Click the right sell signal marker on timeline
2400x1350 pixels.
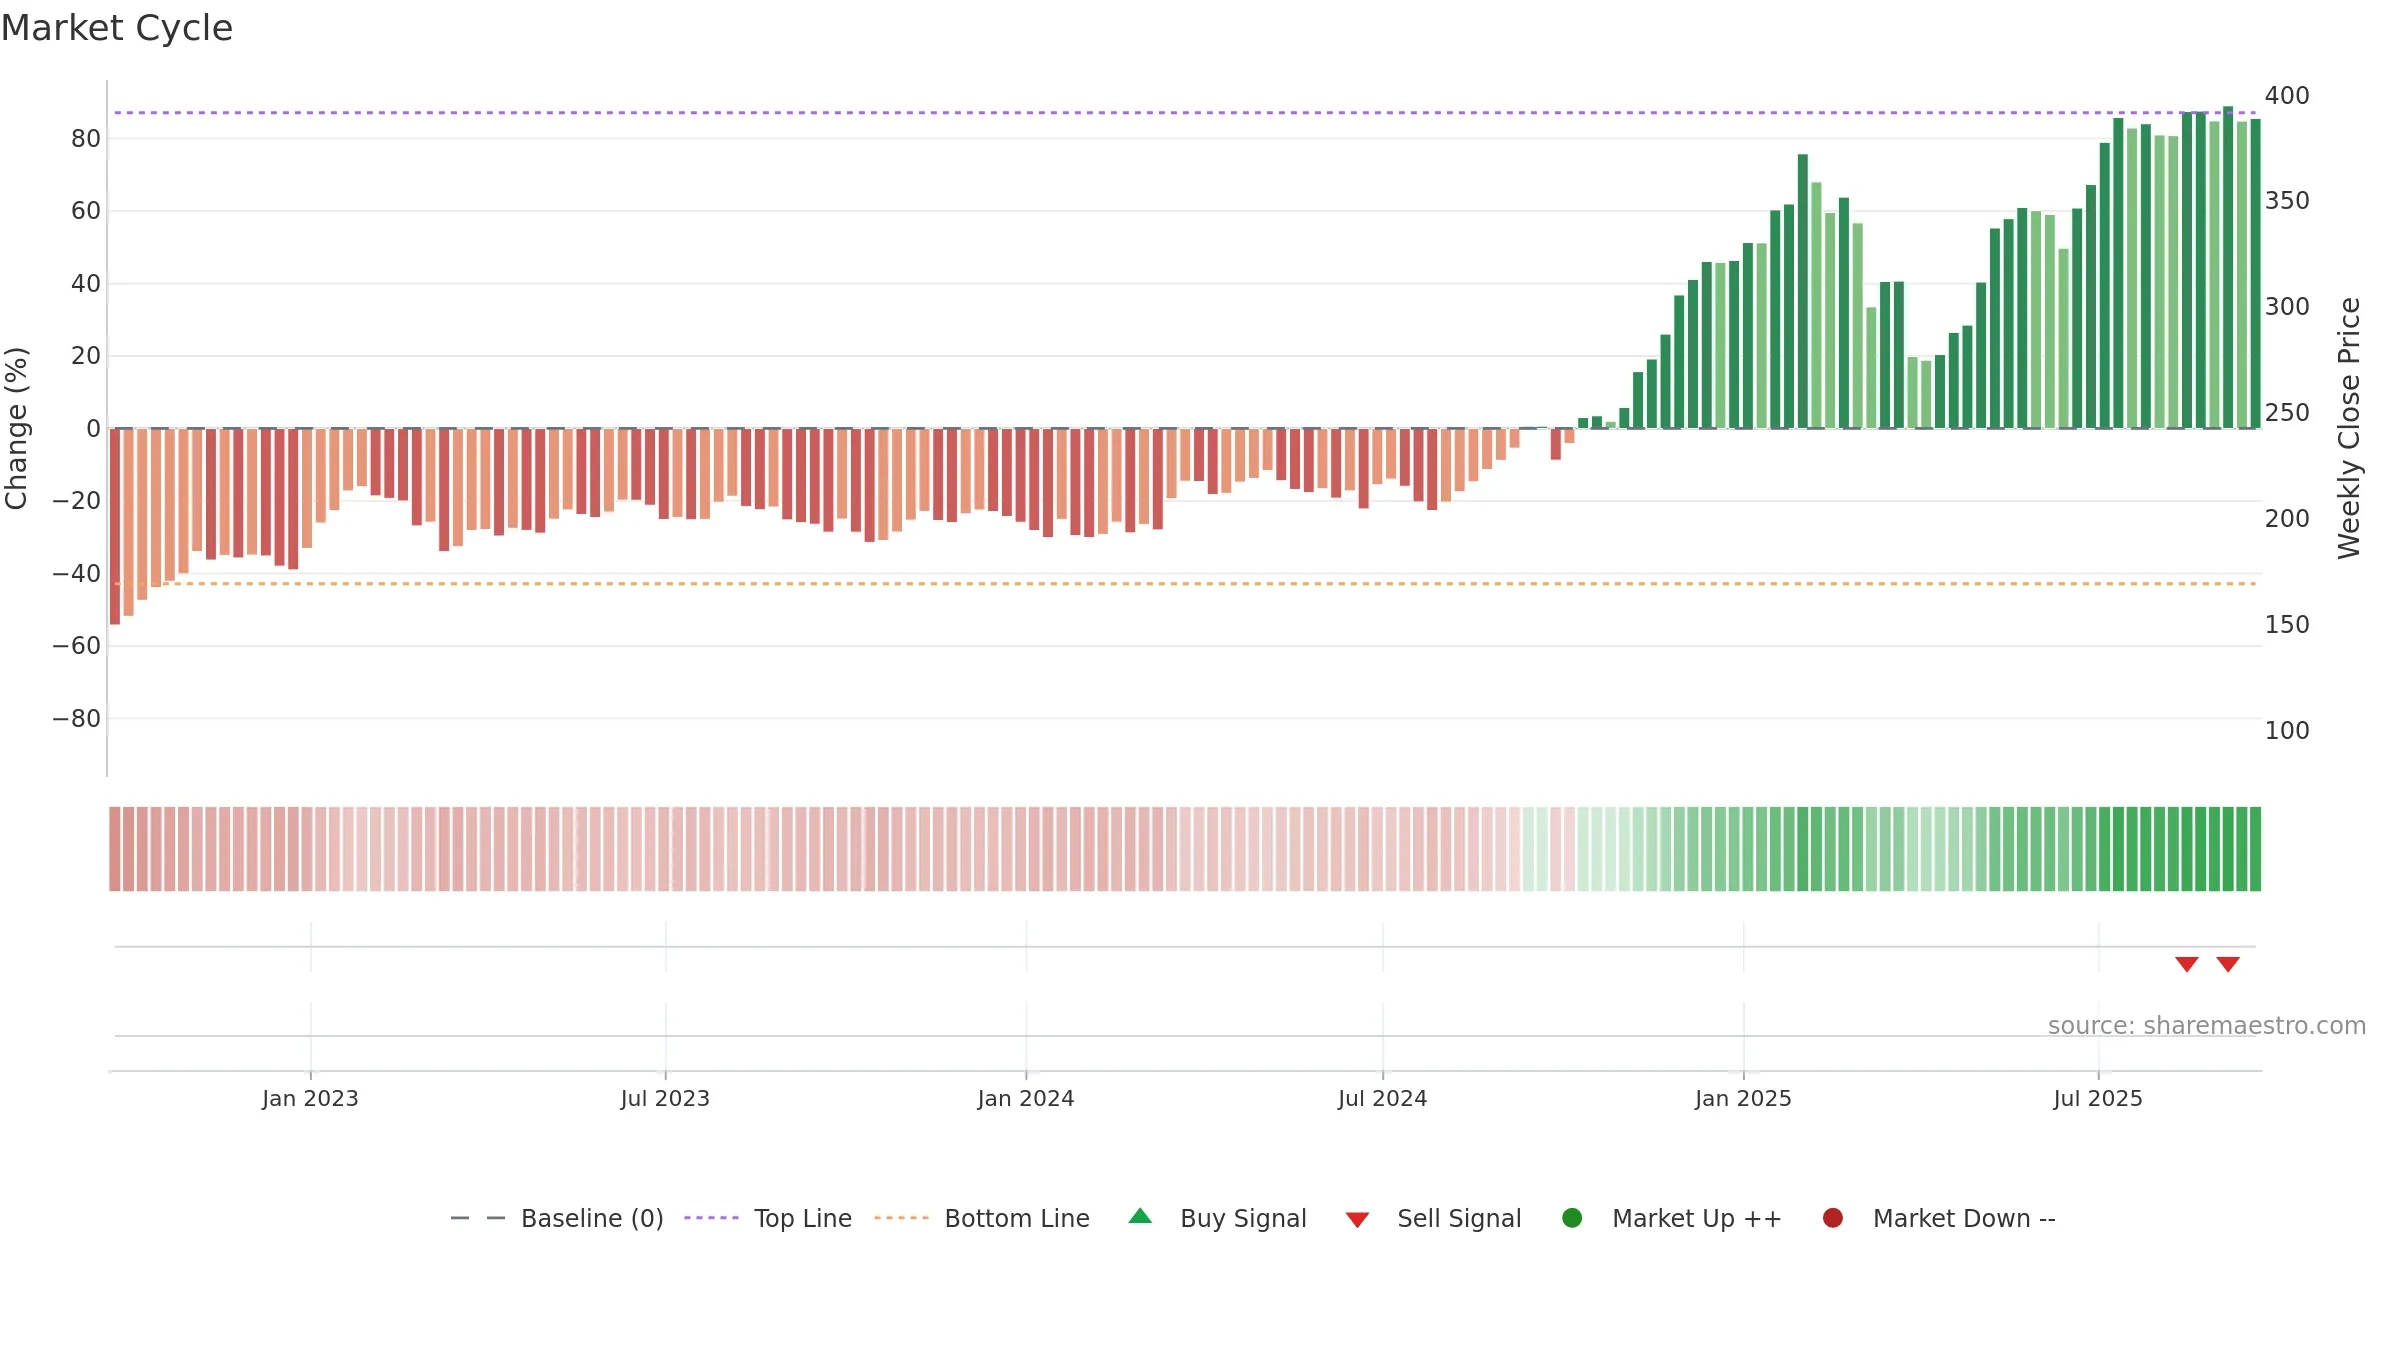pyautogui.click(x=2228, y=964)
